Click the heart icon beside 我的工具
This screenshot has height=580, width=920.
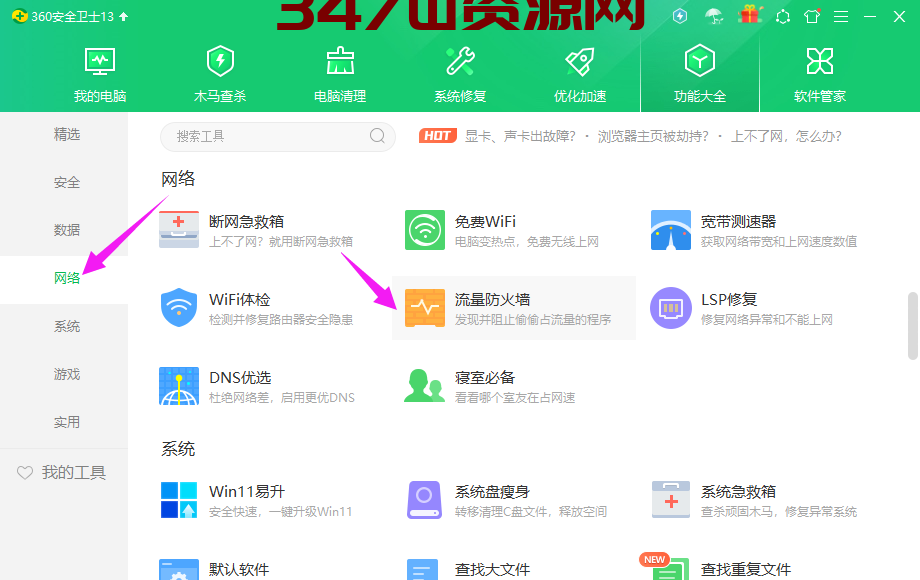[x=25, y=472]
